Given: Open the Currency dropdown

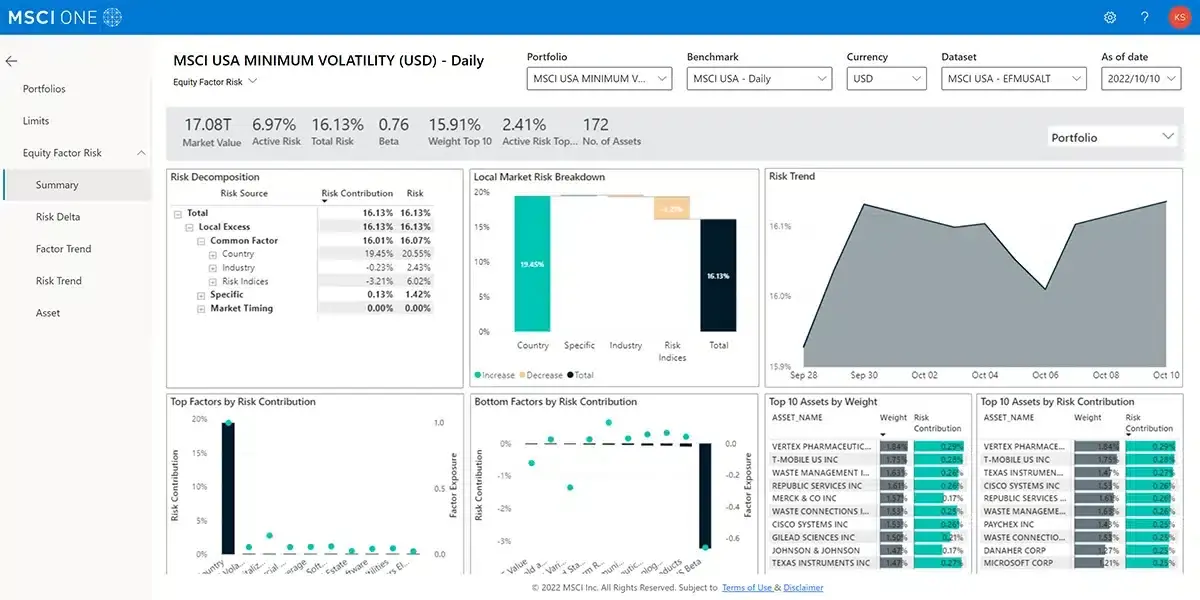Looking at the screenshot, I should [x=886, y=78].
